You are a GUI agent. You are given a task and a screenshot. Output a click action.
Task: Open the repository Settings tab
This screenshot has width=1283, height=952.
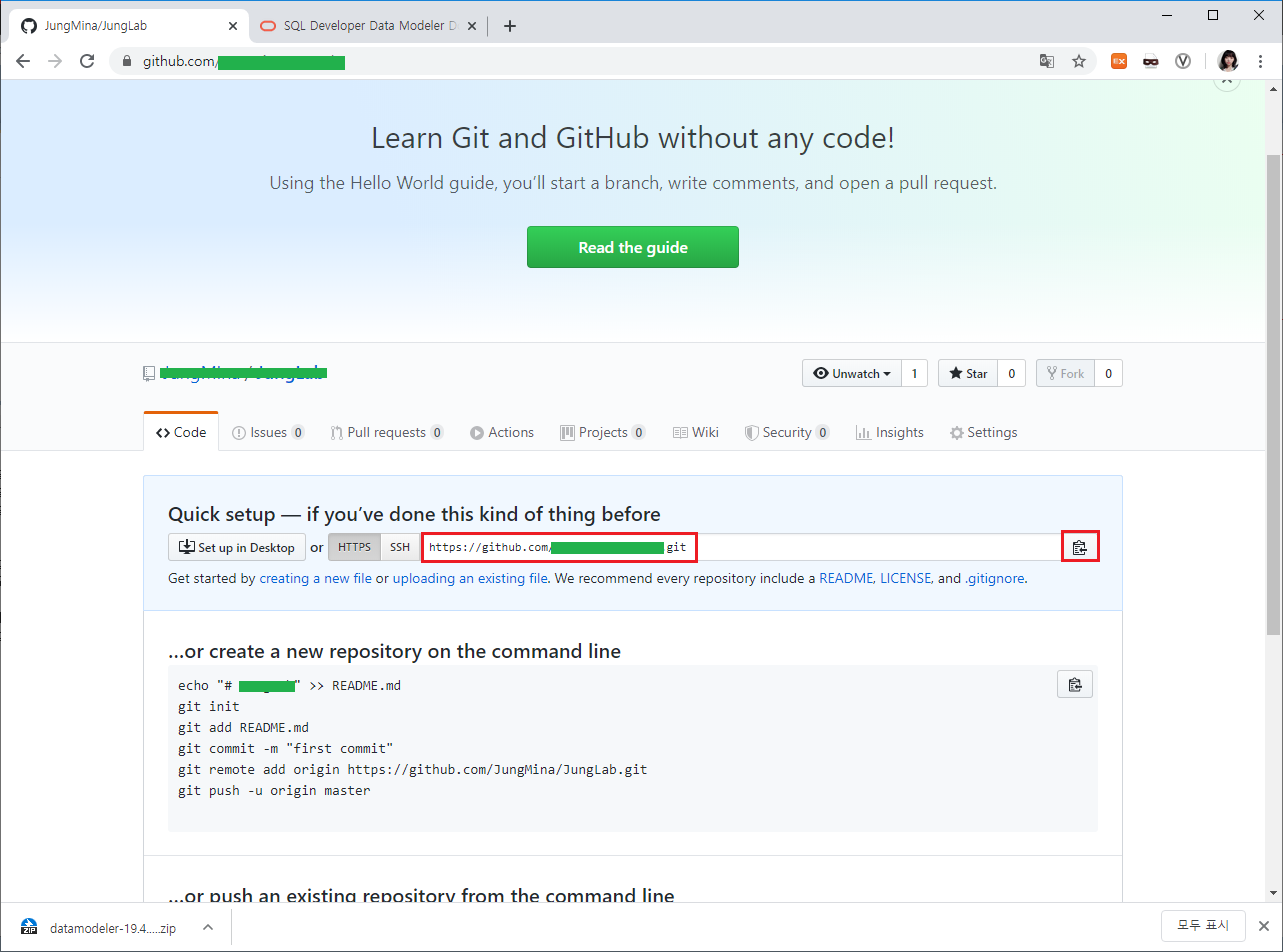pyautogui.click(x=983, y=432)
